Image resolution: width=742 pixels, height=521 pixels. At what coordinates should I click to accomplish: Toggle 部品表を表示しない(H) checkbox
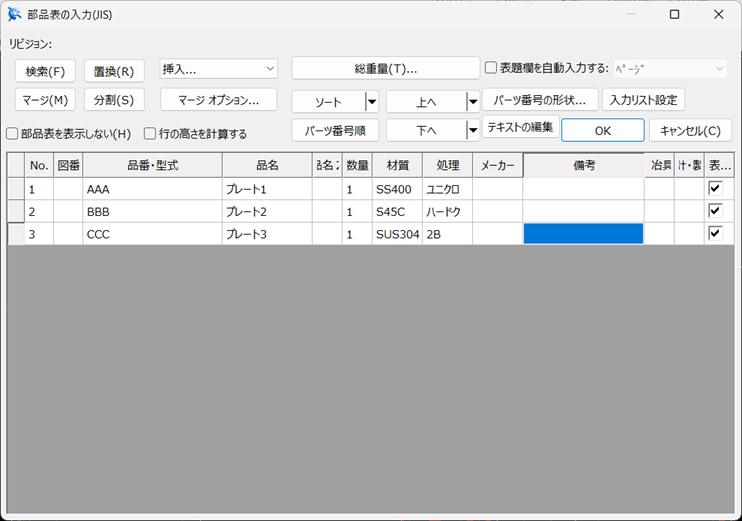click(12, 134)
